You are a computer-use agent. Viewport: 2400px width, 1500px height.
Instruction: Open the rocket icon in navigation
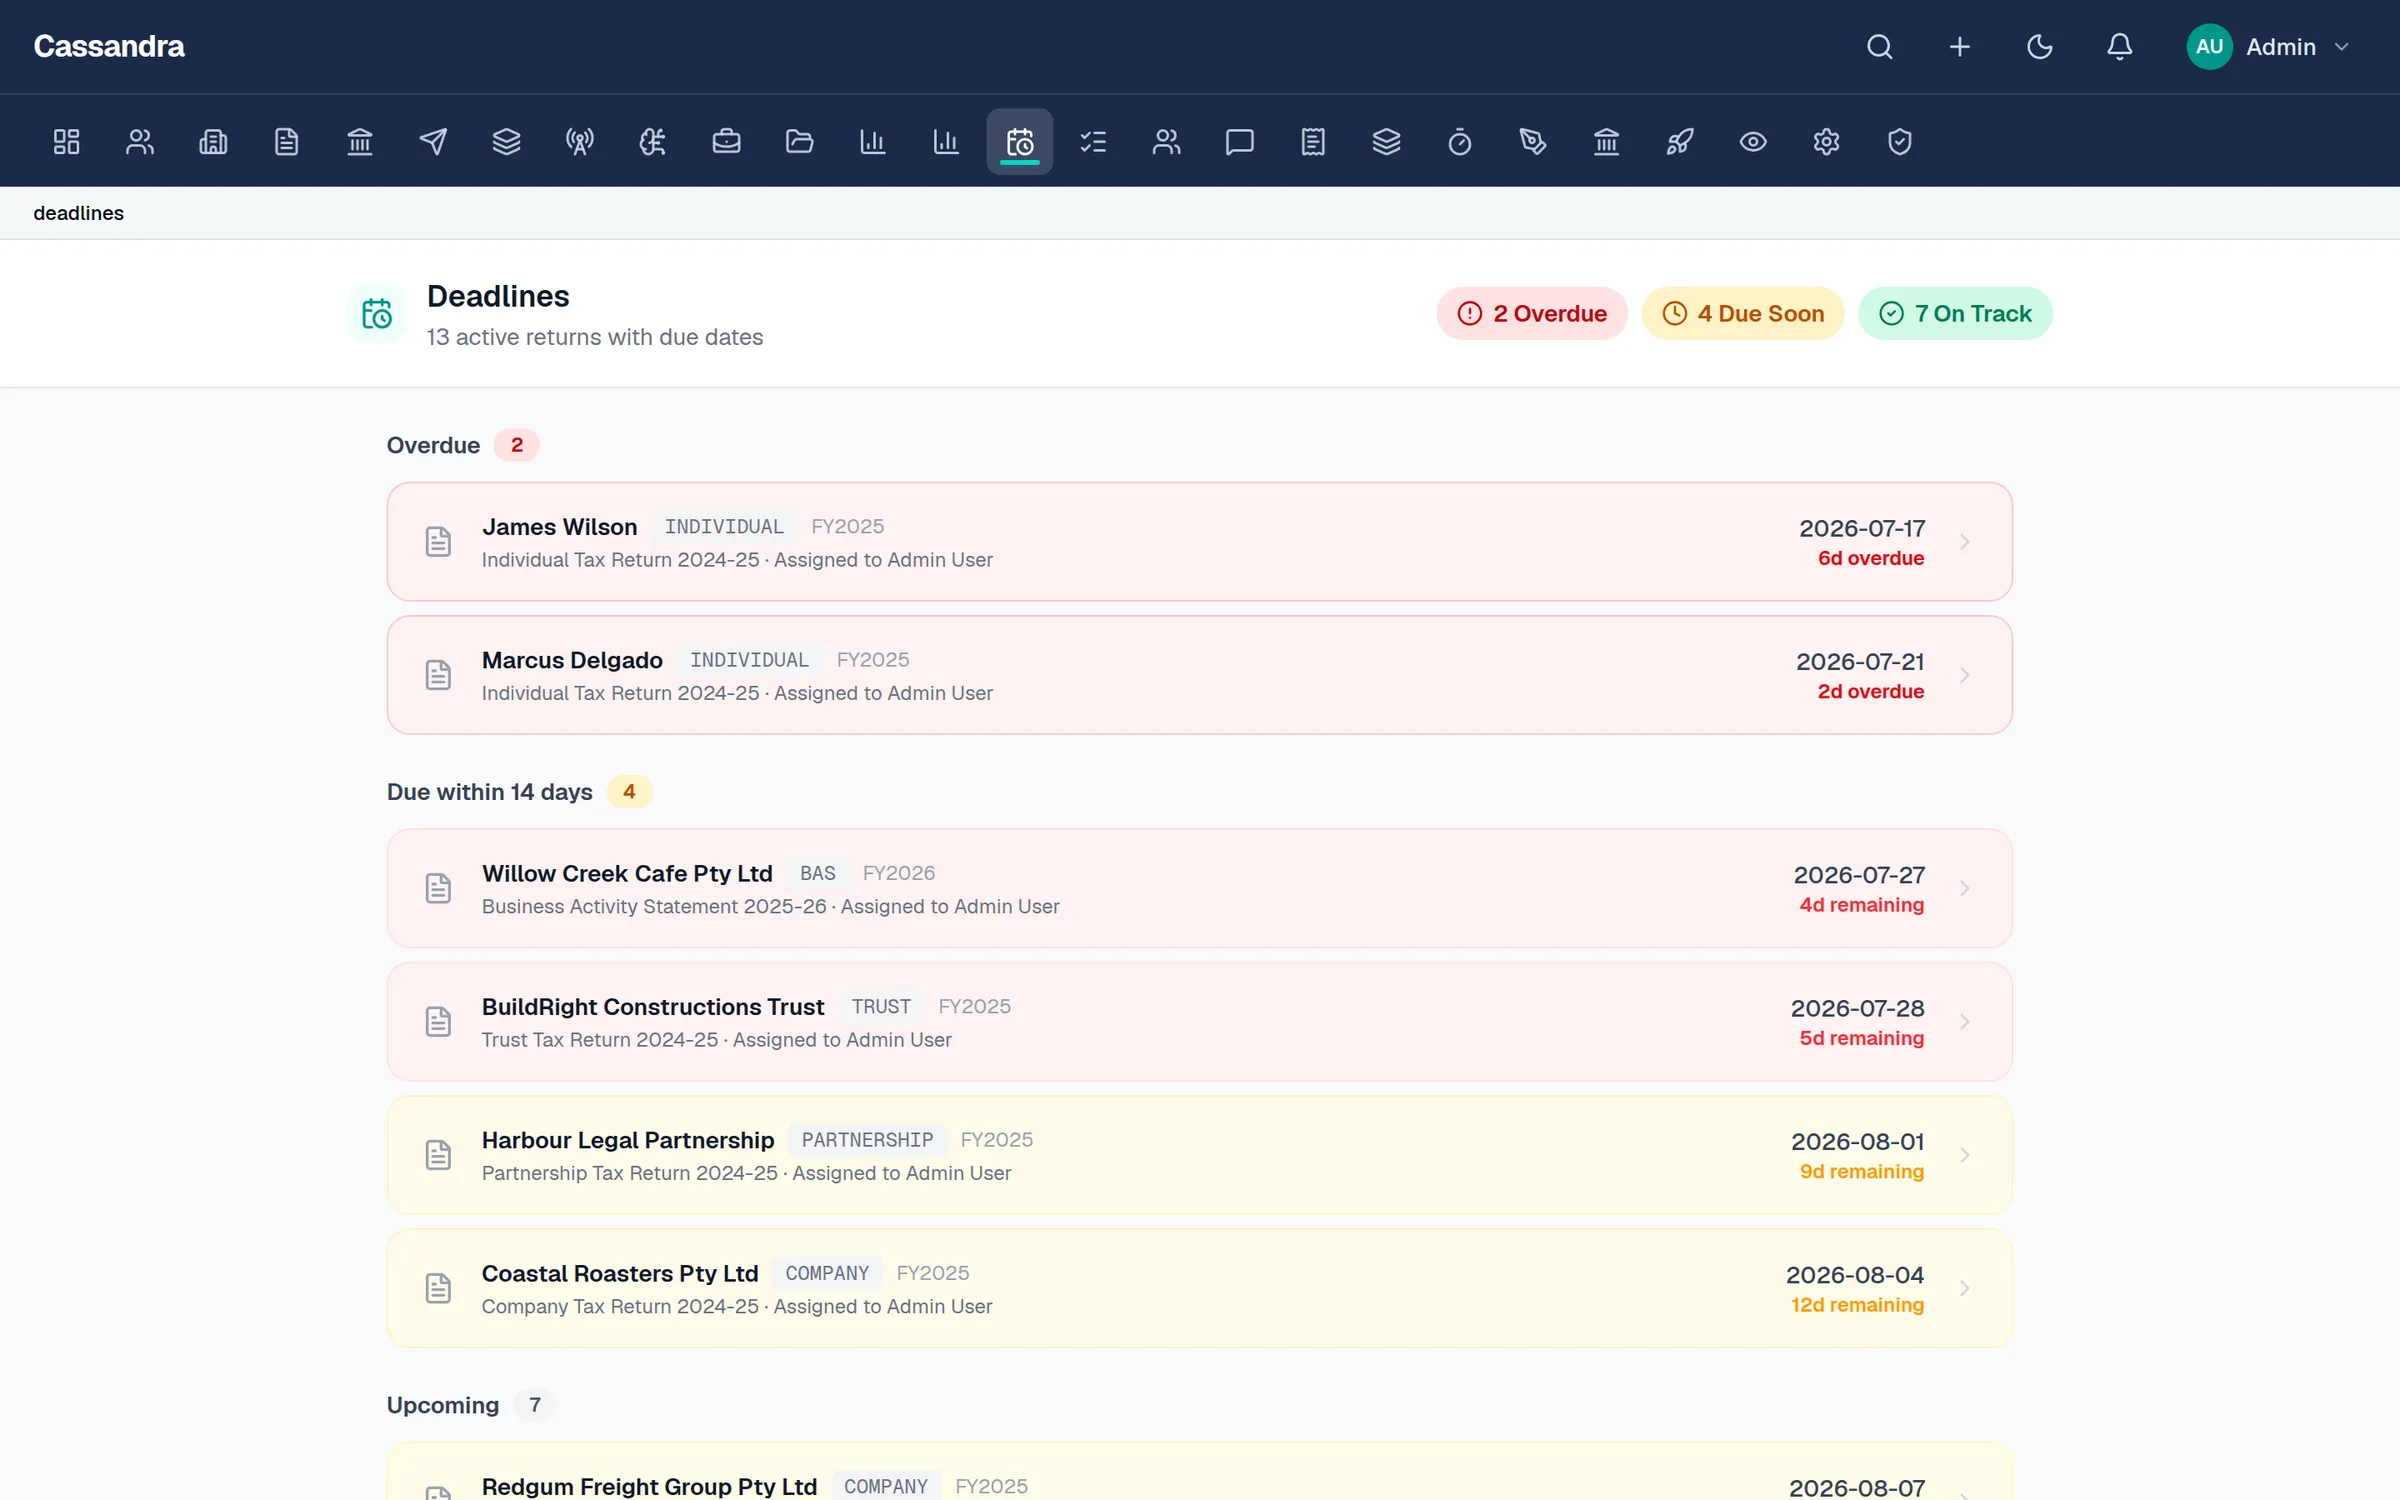tap(1680, 141)
